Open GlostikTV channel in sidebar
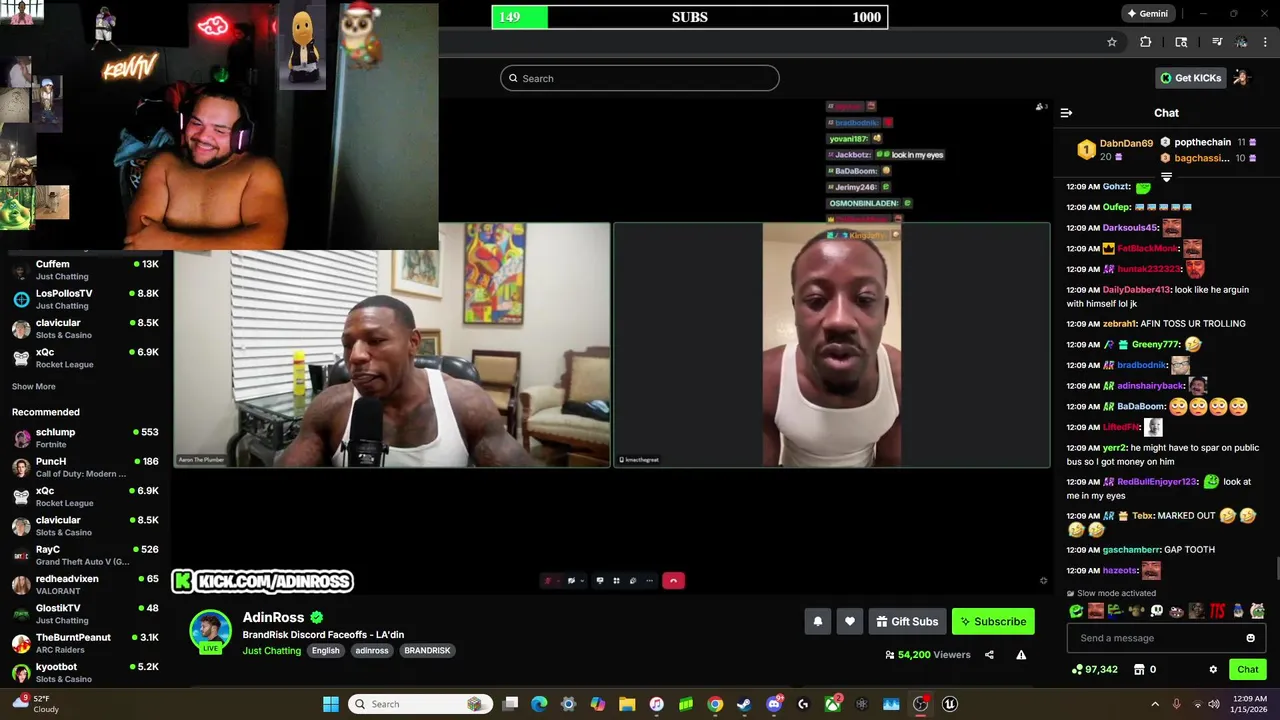The height and width of the screenshot is (720, 1280). click(85, 614)
